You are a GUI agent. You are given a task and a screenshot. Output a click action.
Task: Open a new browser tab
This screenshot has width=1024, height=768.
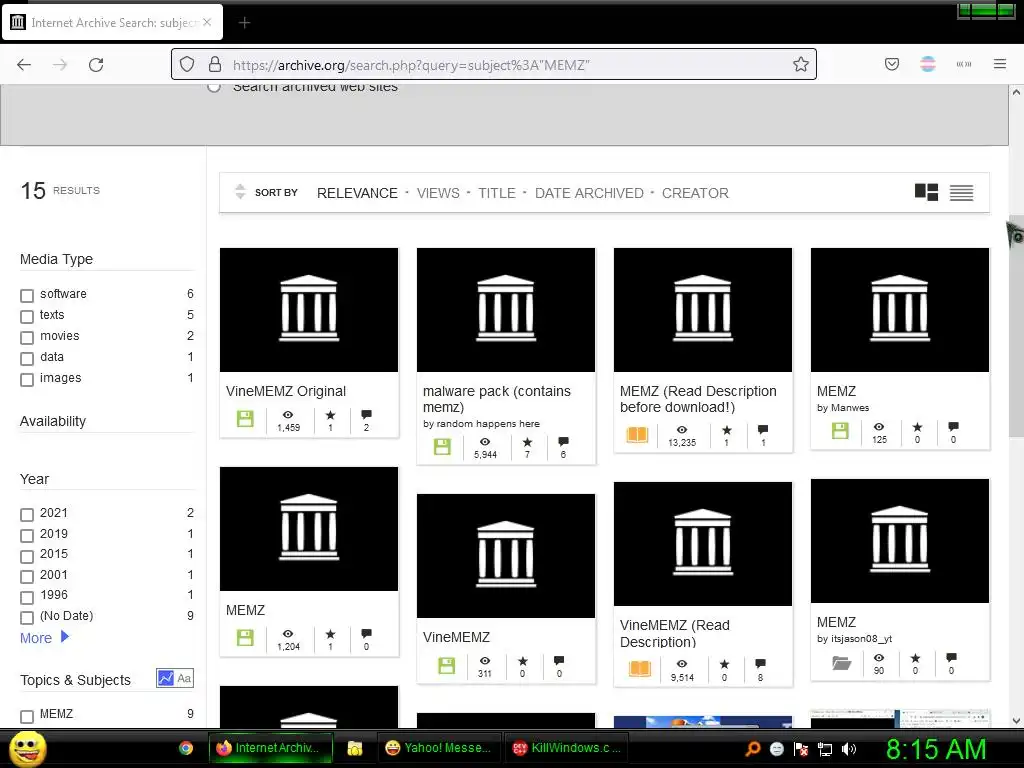click(x=244, y=23)
